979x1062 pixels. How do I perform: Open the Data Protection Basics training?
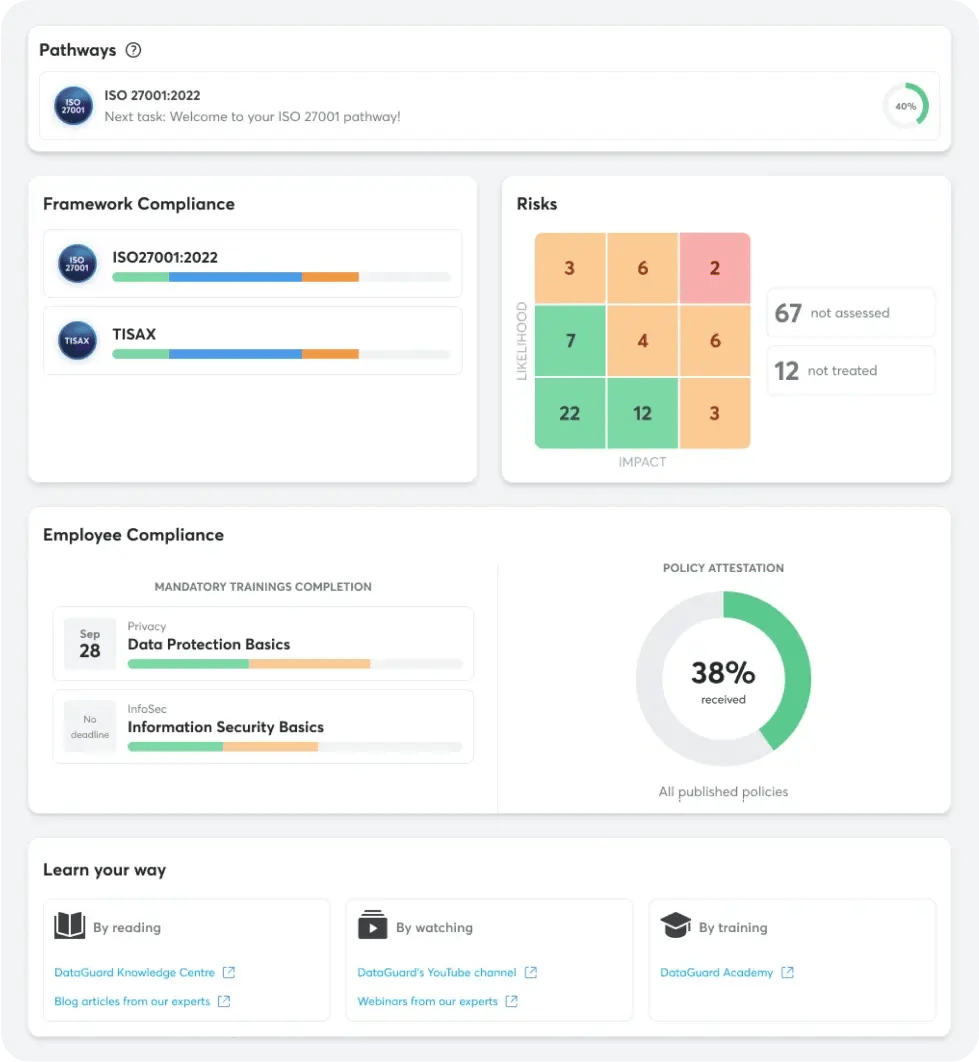[209, 644]
